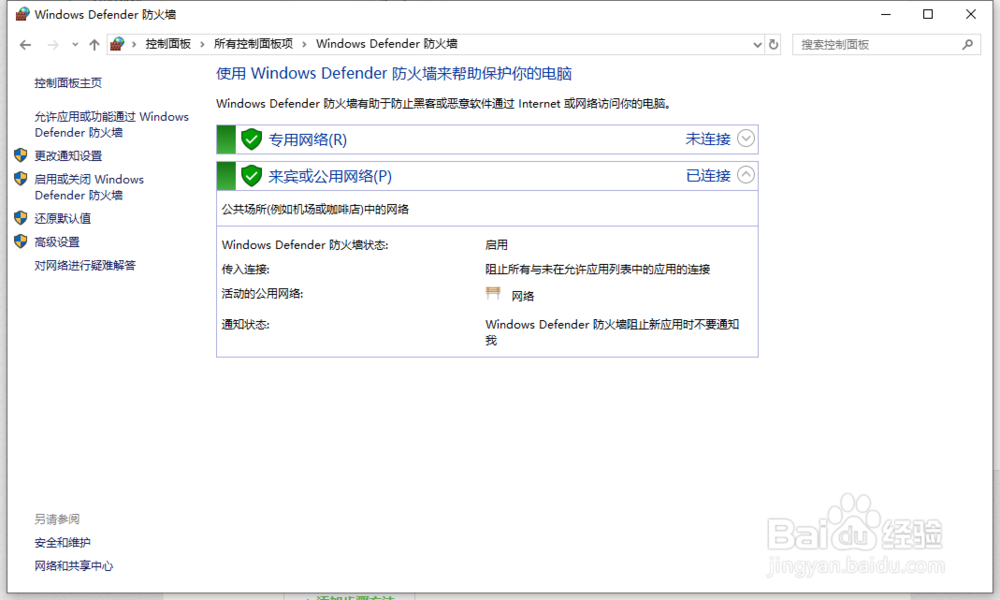
Task: Click 控制面板 in the breadcrumb bar
Action: (168, 44)
